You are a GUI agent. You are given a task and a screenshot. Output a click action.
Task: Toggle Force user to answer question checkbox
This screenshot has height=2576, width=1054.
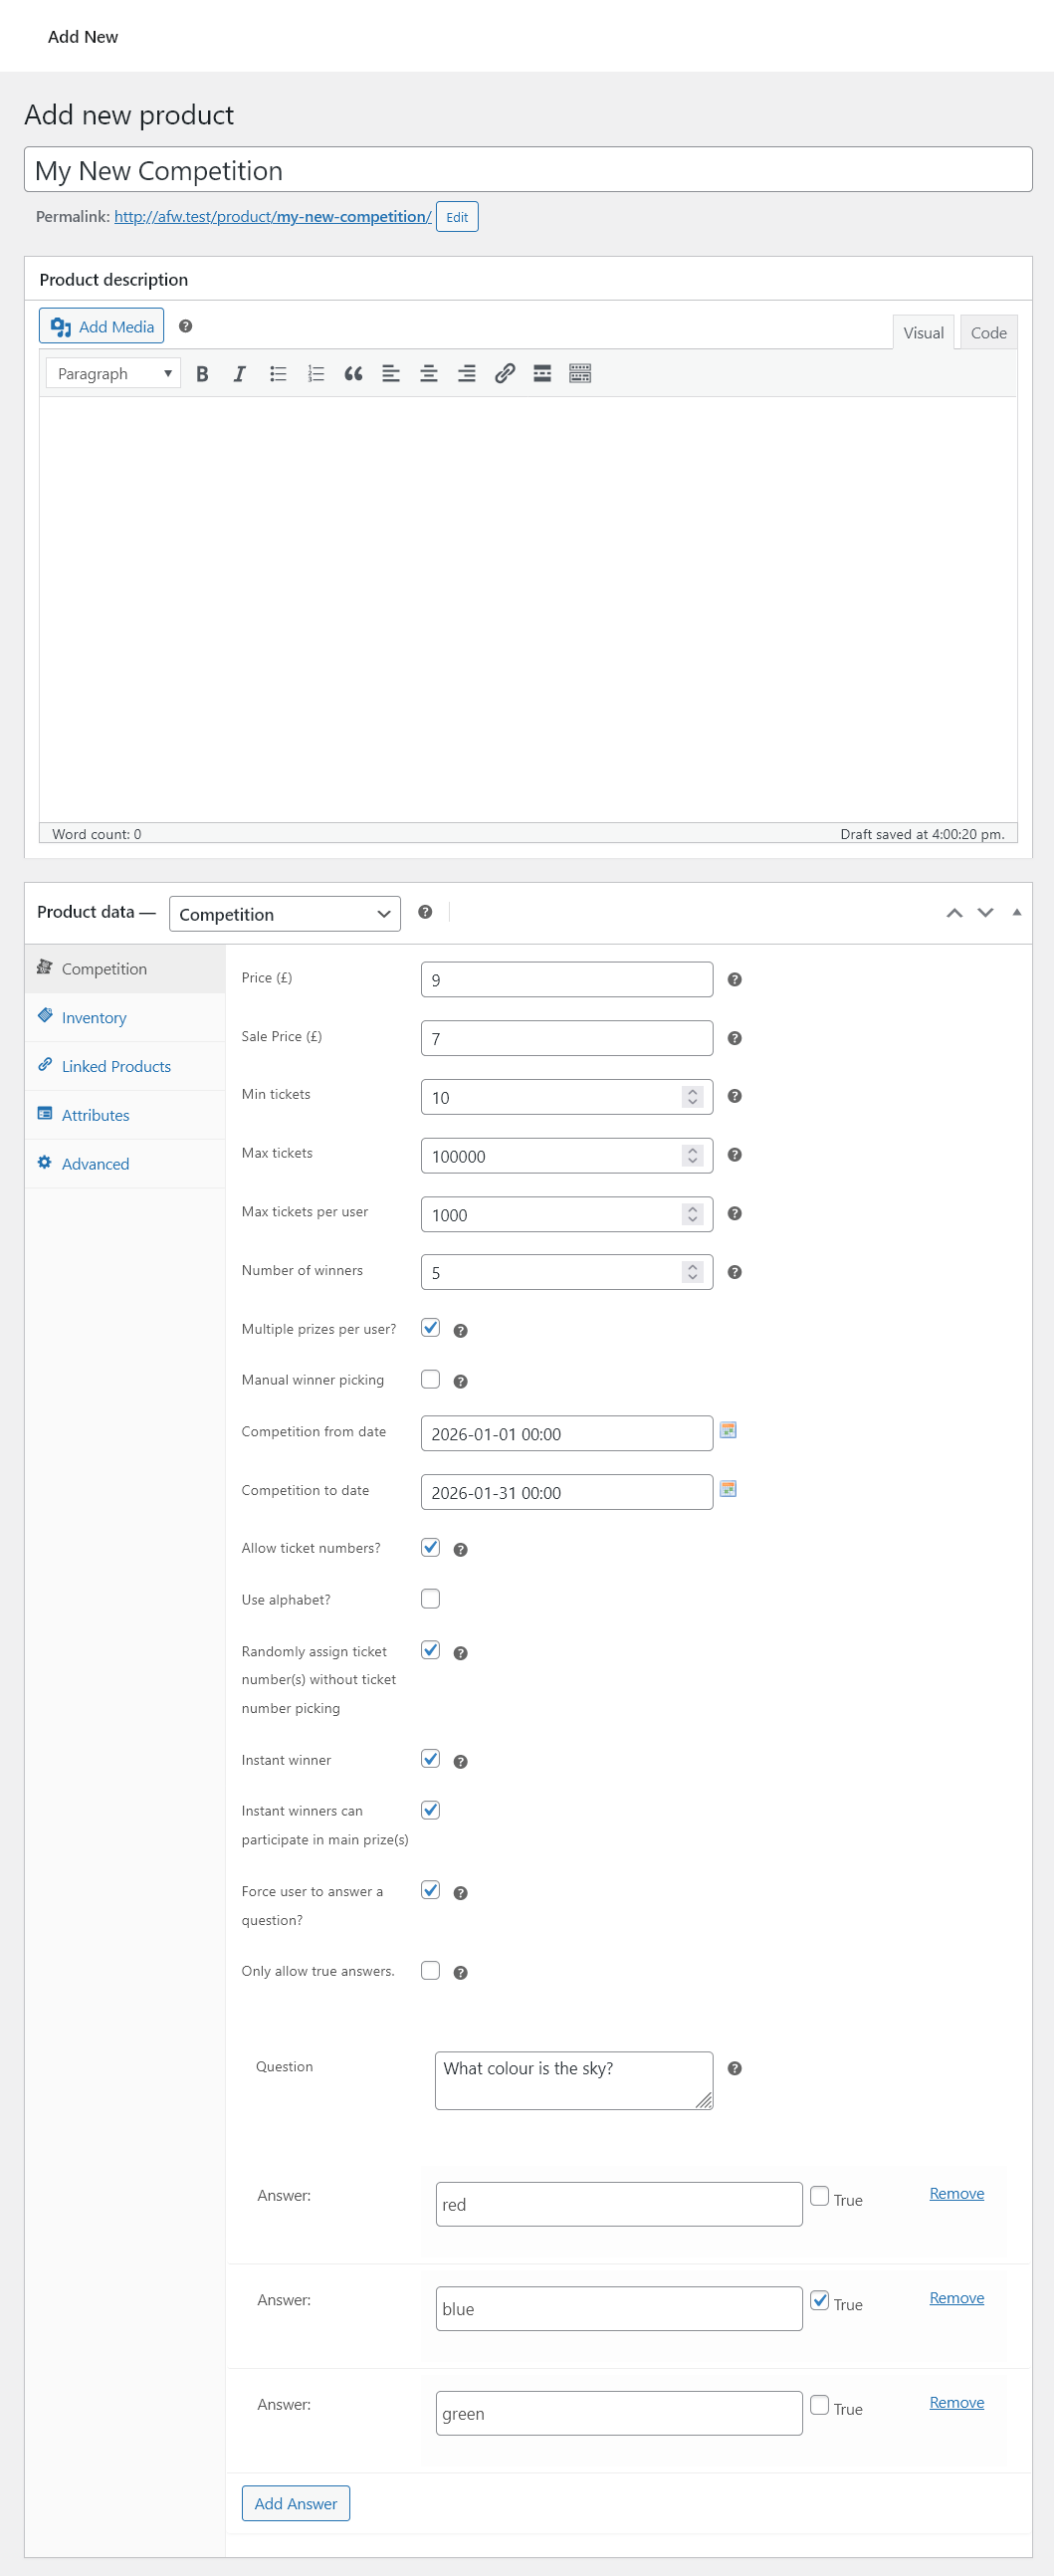click(x=431, y=1891)
